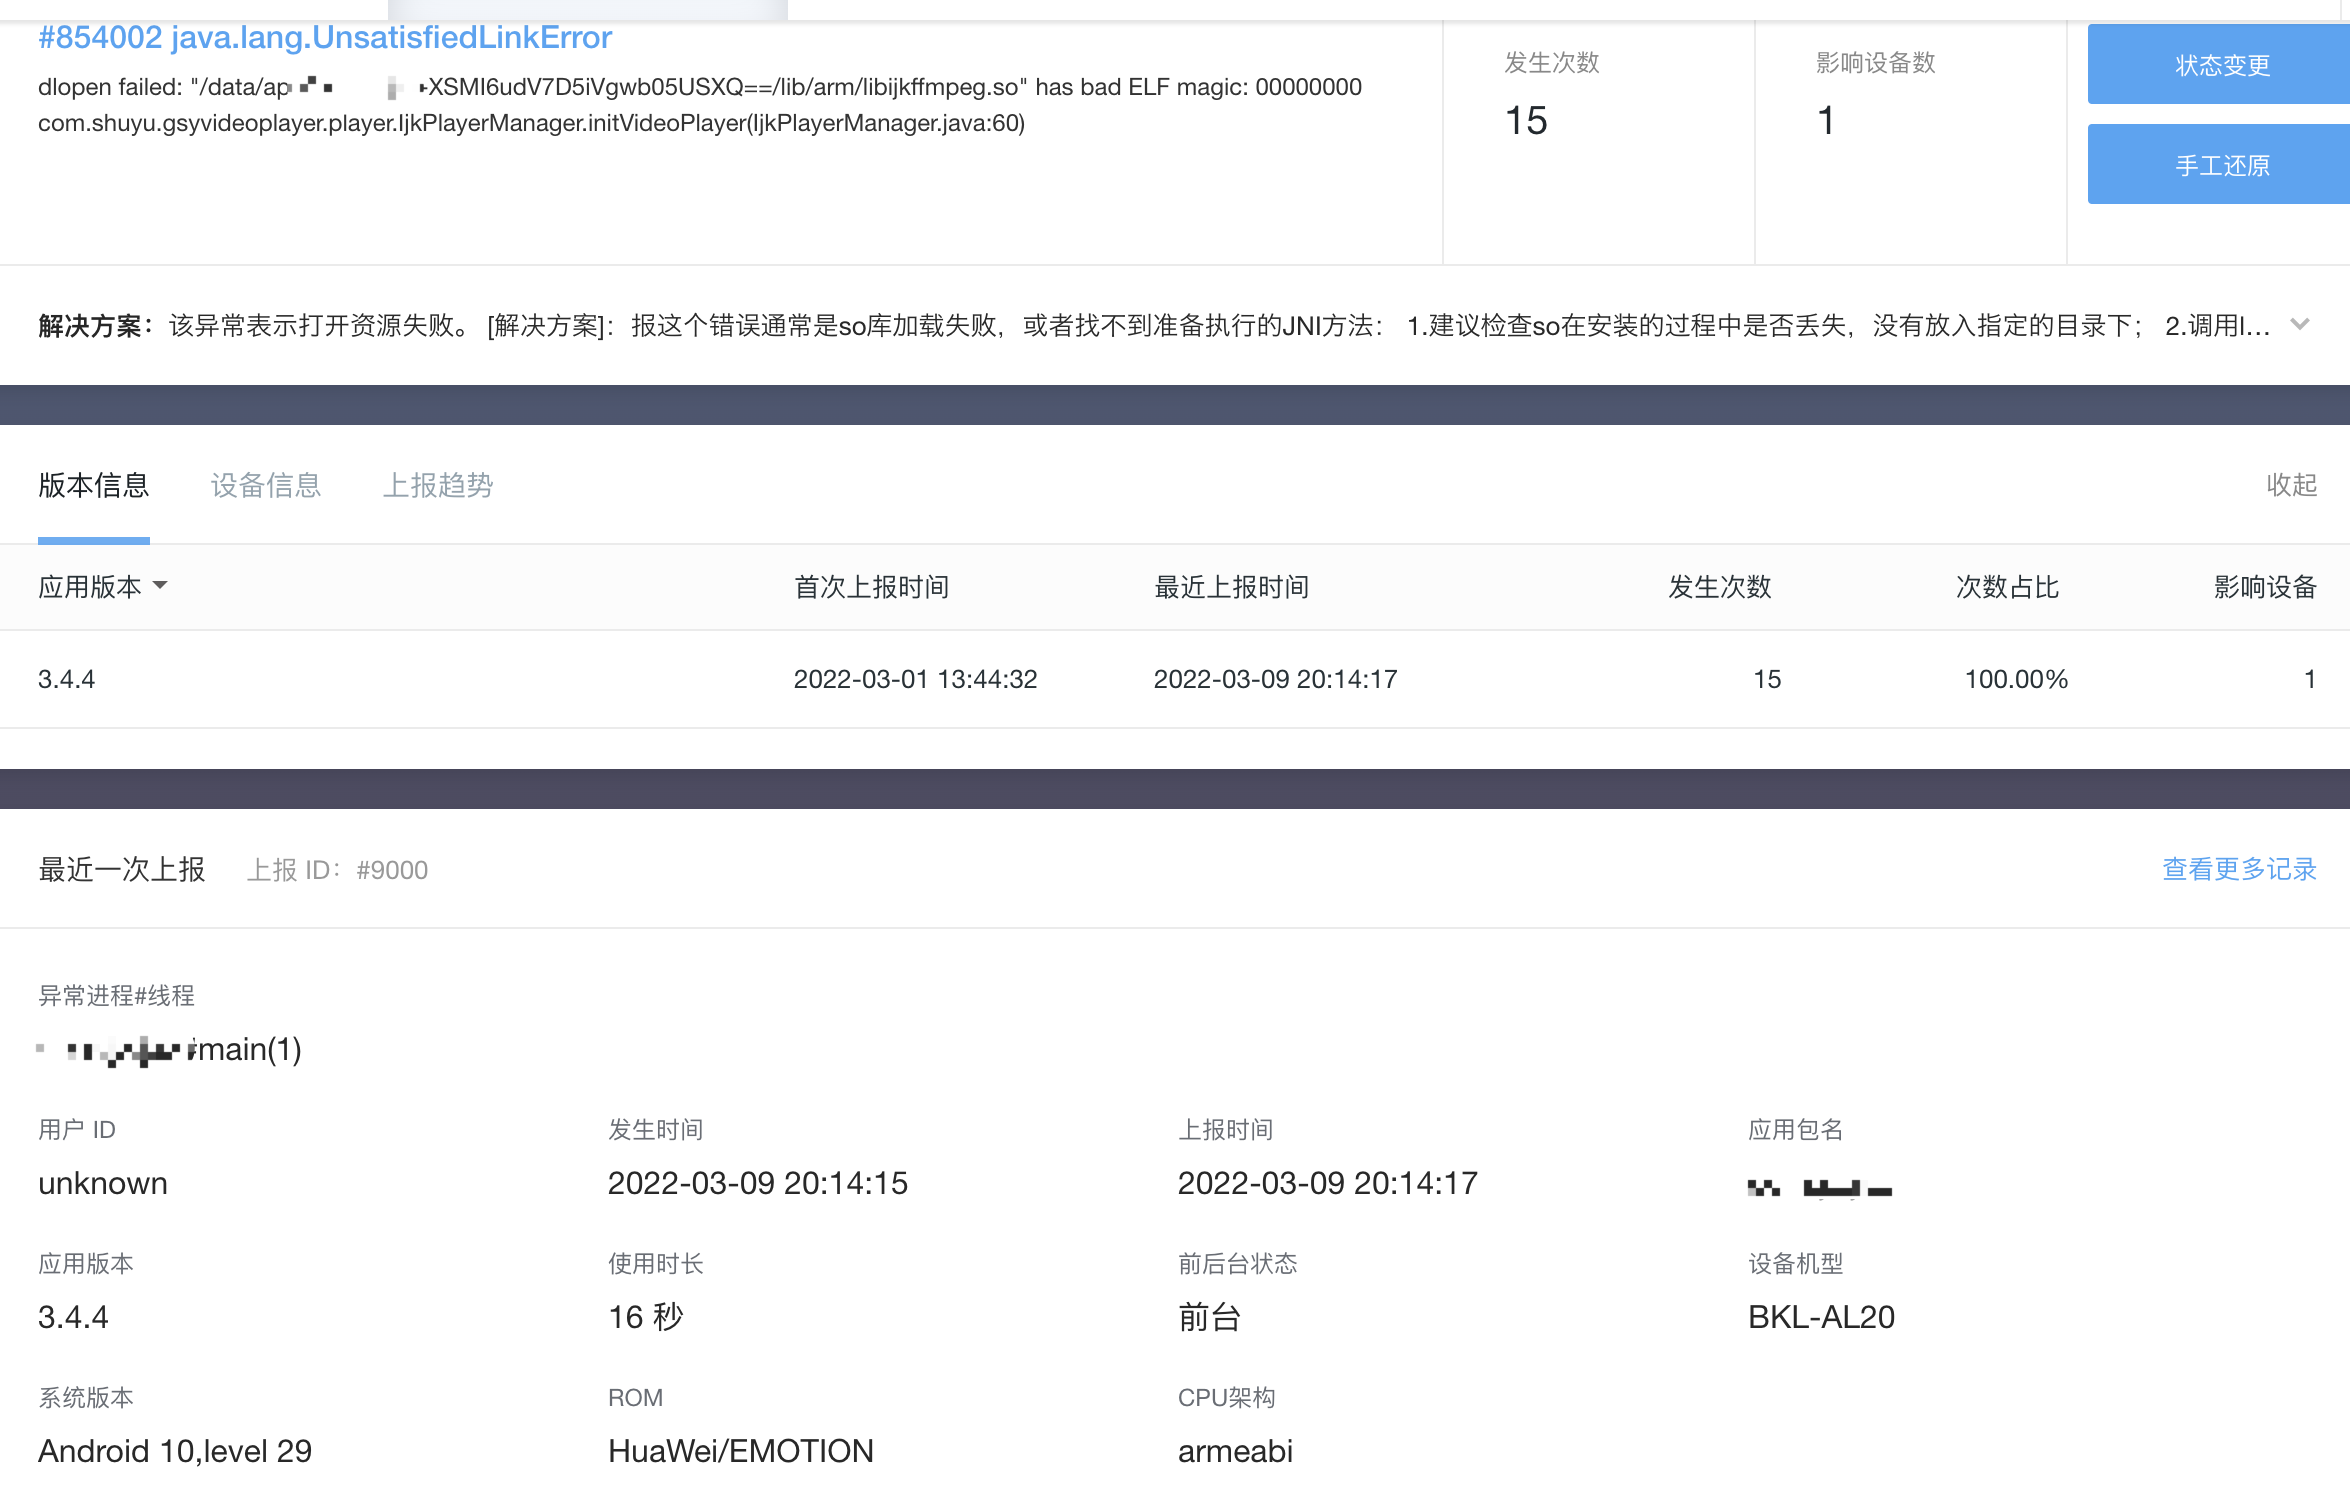Expand the full 解决方案 text
This screenshot has width=2350, height=1510.
[x=2301, y=324]
